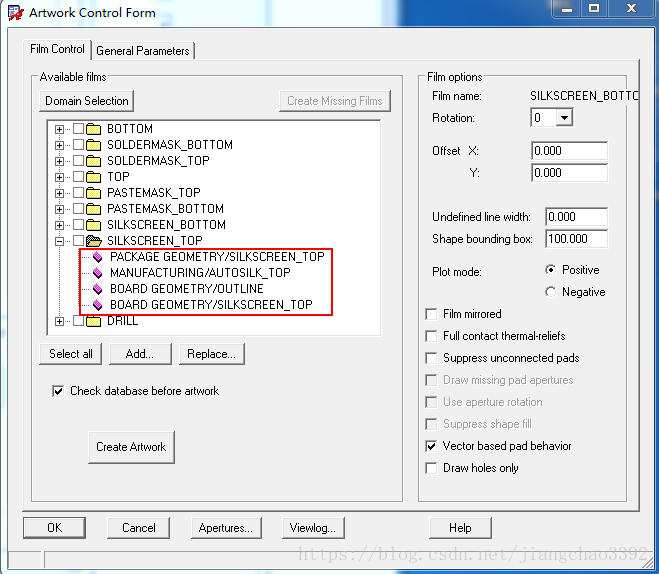659x574 pixels.
Task: Enable Full contact thermal-reliefs
Action: coord(431,336)
